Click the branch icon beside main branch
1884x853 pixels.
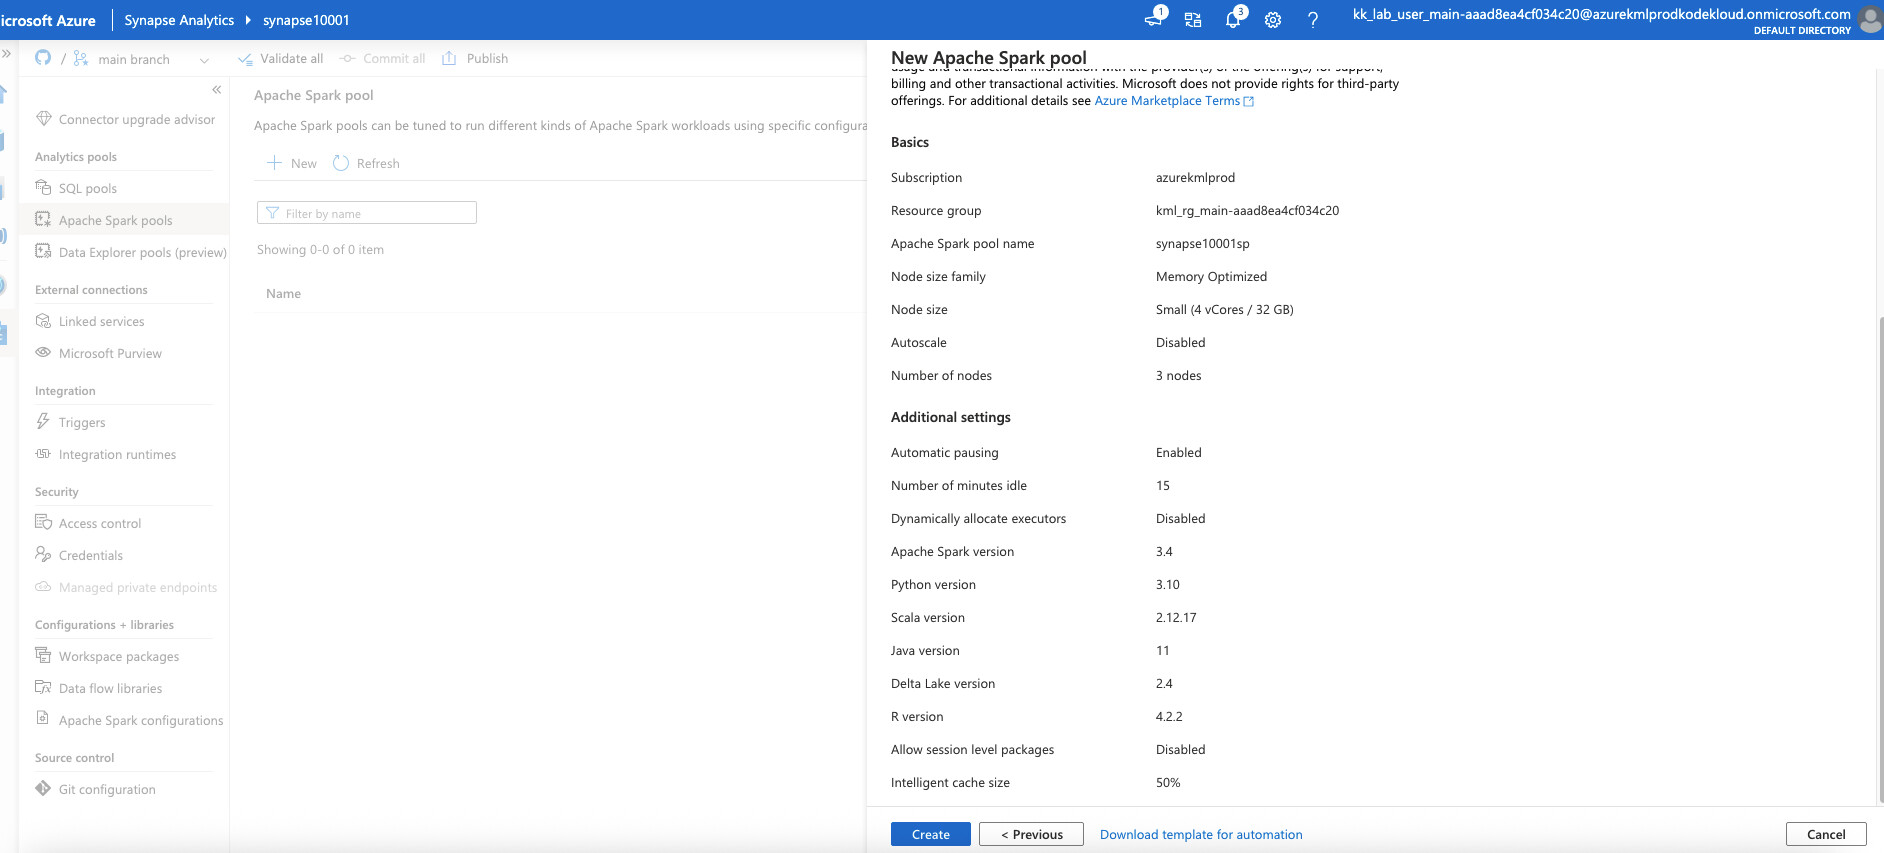click(81, 58)
